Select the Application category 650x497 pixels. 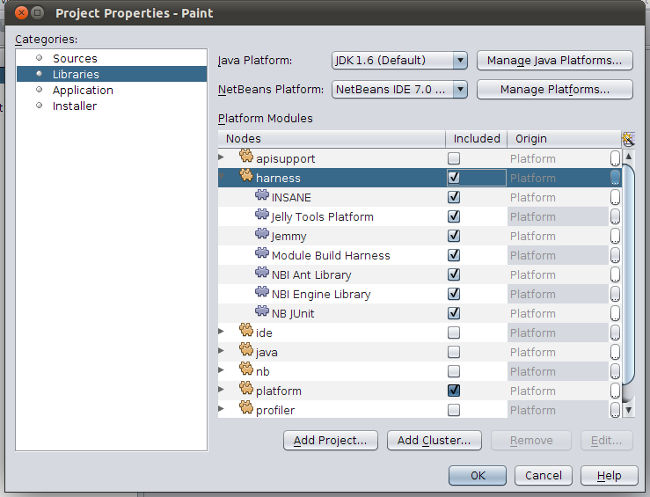click(x=82, y=90)
